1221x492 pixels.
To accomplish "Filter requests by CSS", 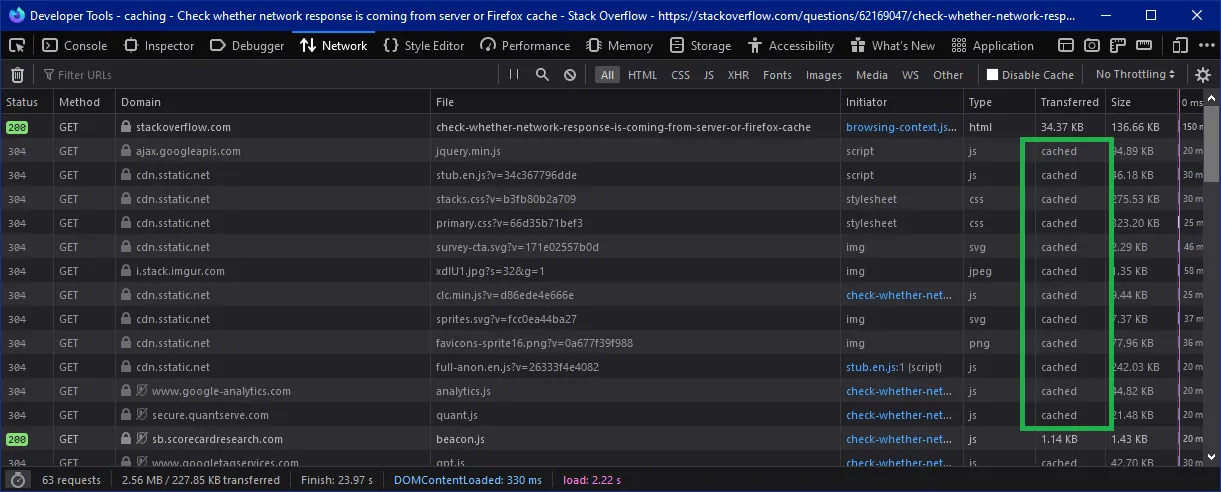I will click(x=680, y=75).
